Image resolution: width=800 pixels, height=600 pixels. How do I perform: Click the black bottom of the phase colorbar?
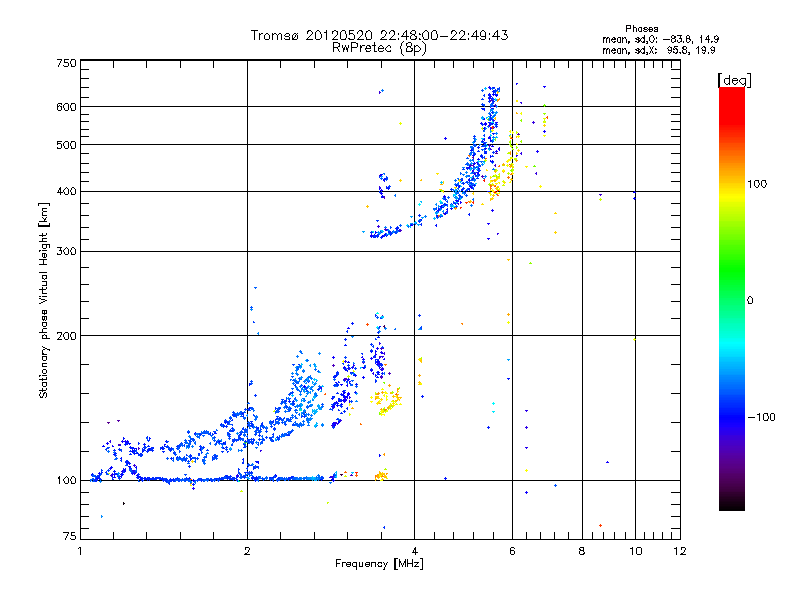(732, 504)
